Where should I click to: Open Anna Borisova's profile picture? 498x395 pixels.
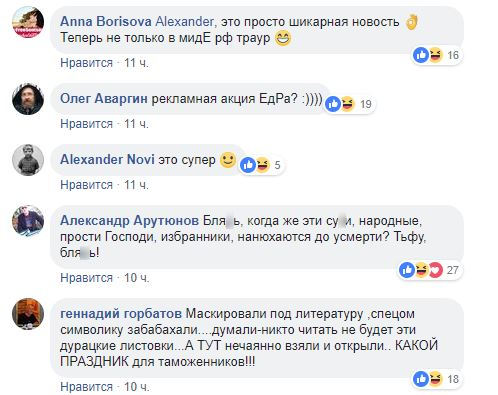pyautogui.click(x=28, y=22)
